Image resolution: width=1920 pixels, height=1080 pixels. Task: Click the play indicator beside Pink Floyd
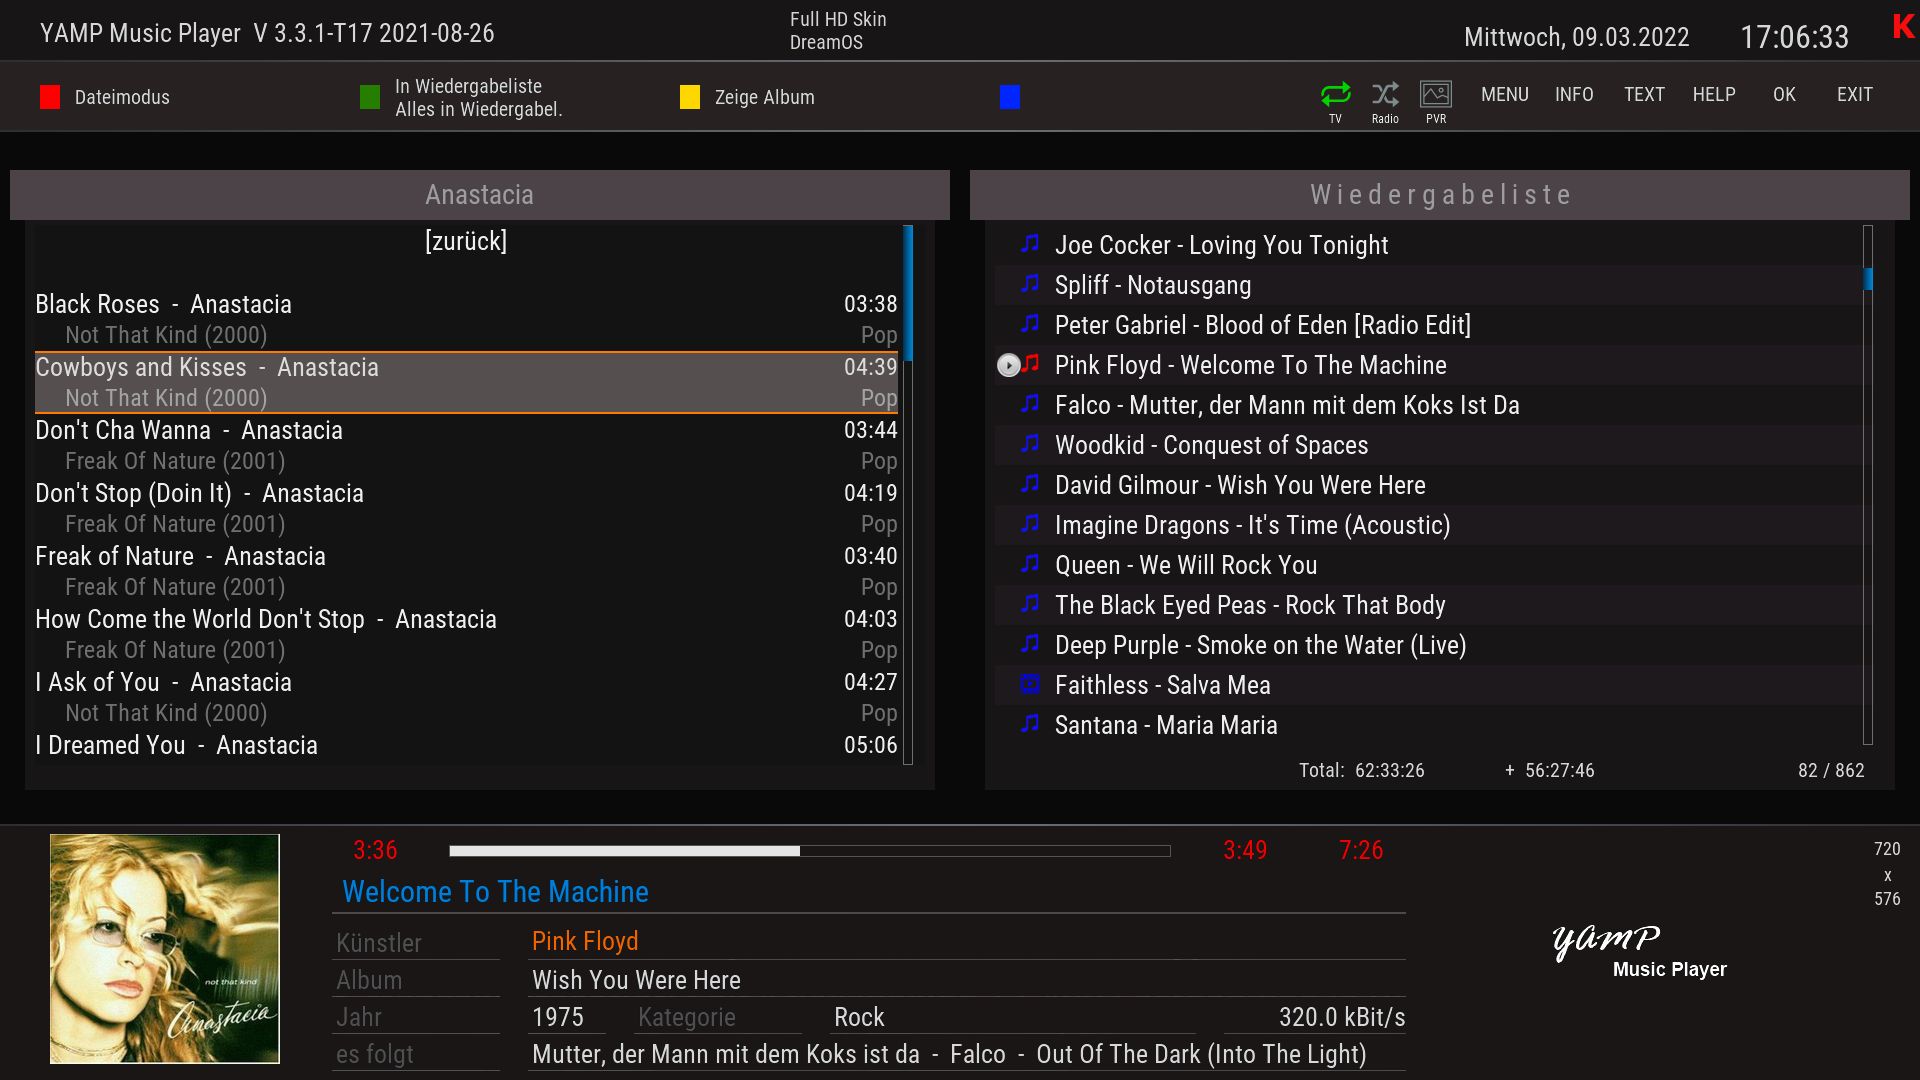1008,366
